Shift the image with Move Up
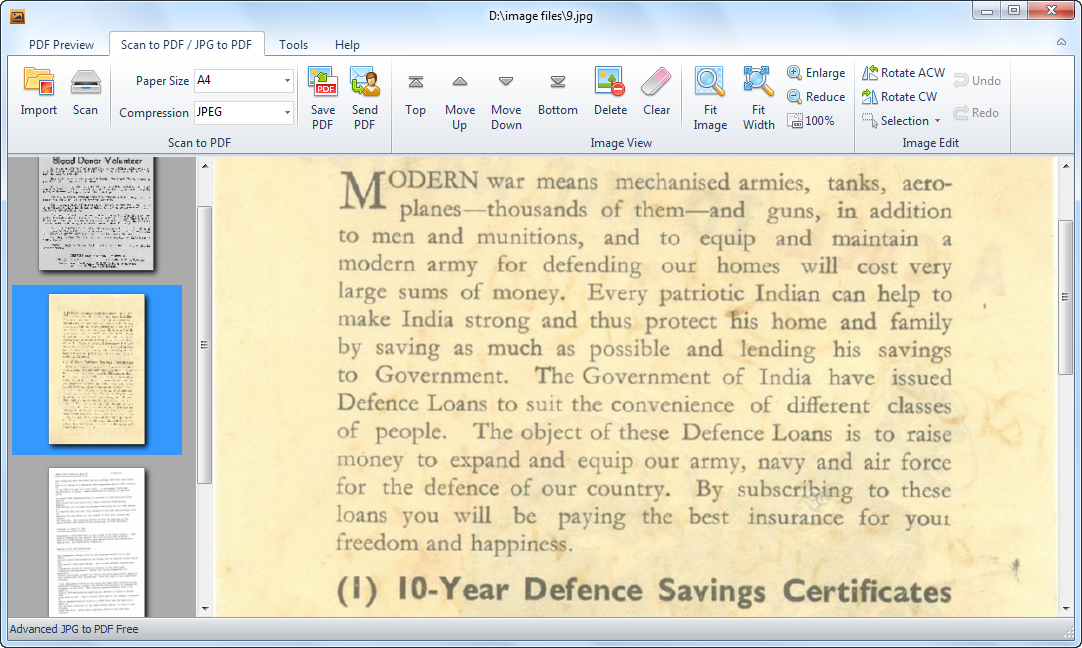Image resolution: width=1082 pixels, height=648 pixels. tap(460, 101)
